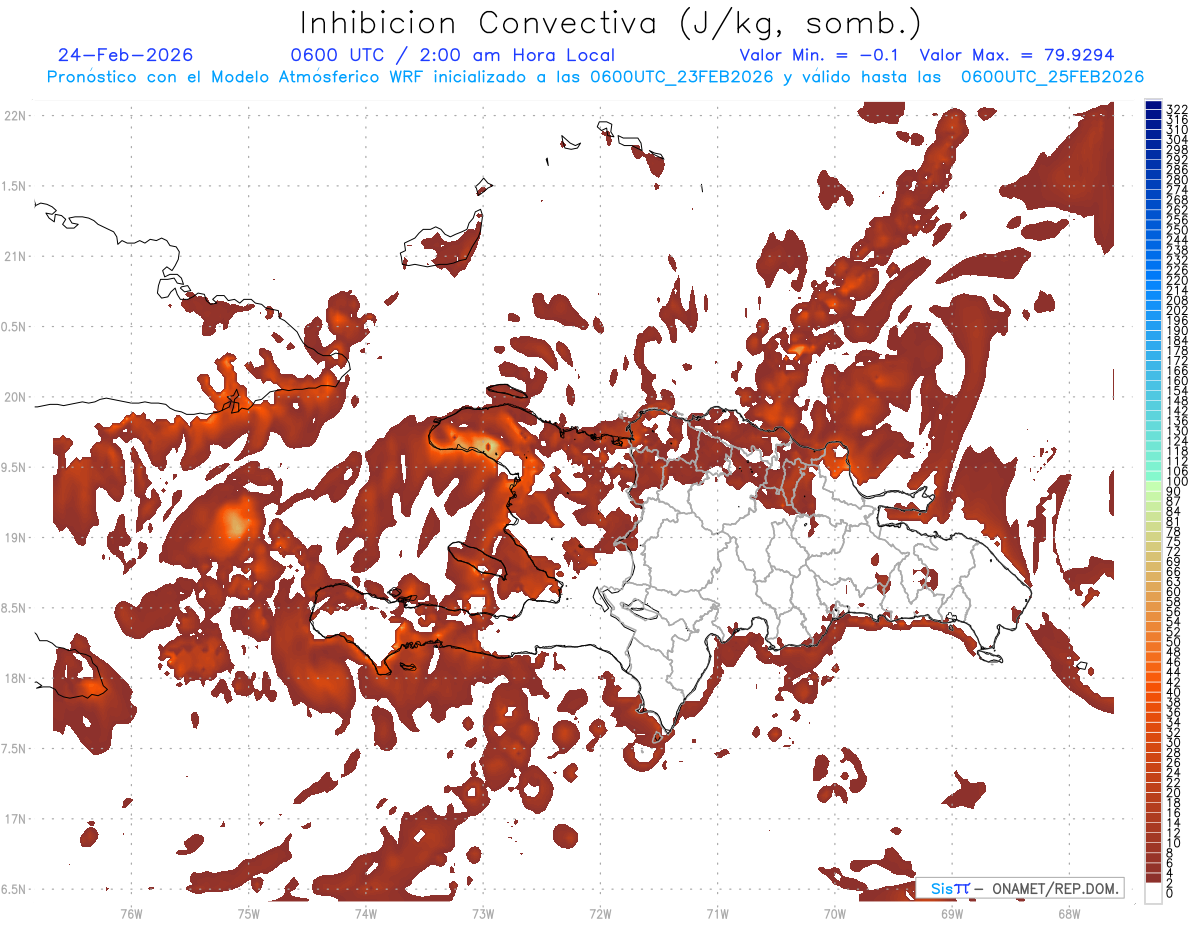
Task: Click the '0.5N' latitude tick label
Action: (14, 327)
